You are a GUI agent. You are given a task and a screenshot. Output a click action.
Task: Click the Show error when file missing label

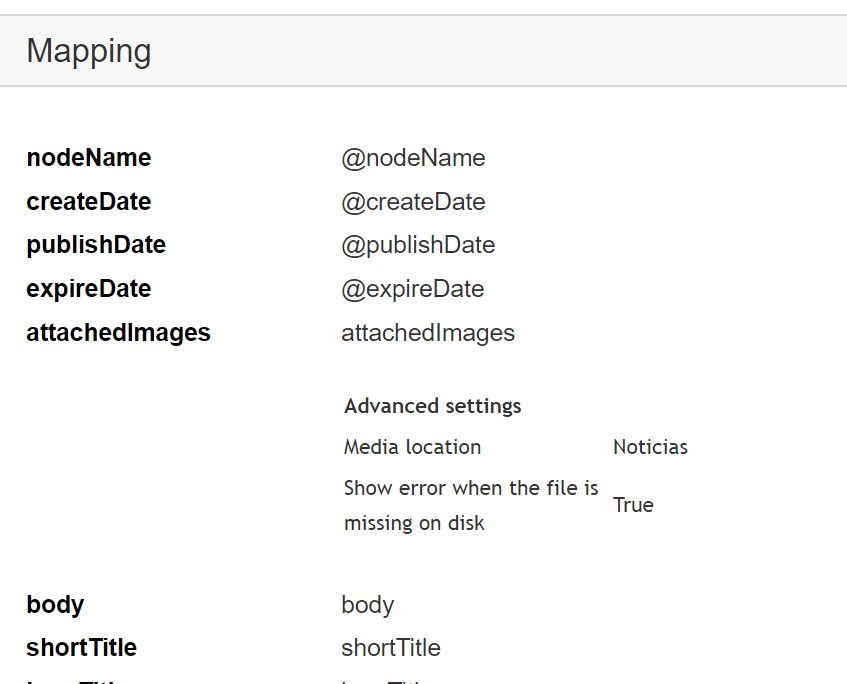[470, 505]
